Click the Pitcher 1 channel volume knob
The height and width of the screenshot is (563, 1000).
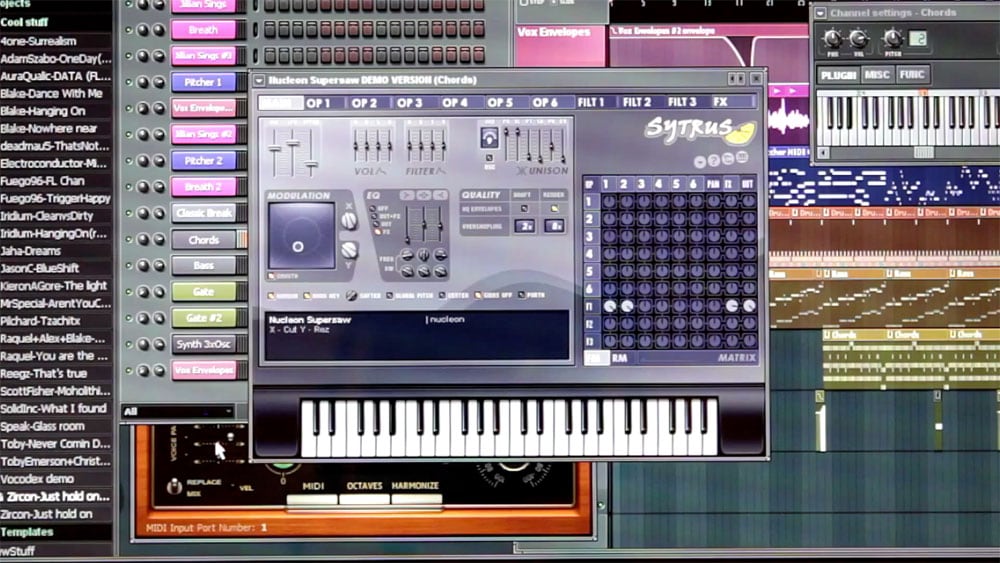coord(159,82)
